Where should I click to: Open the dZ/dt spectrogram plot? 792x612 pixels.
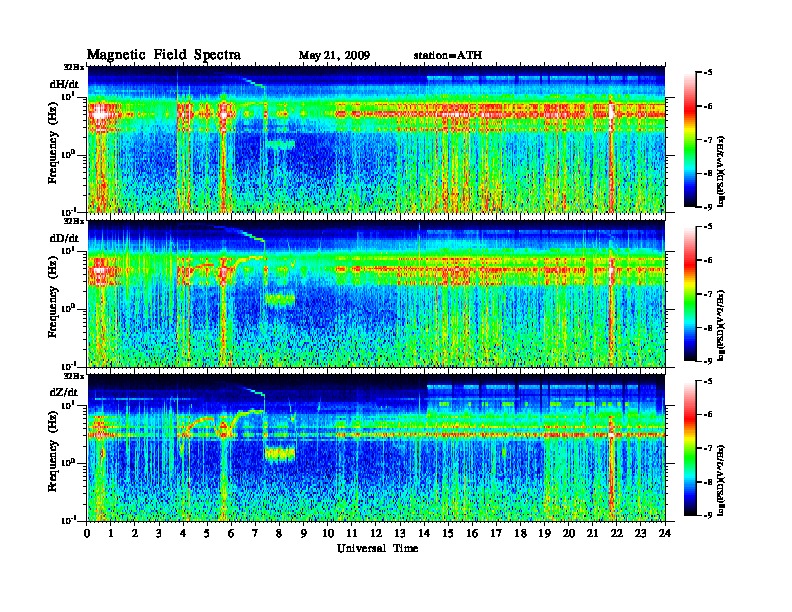pos(376,448)
